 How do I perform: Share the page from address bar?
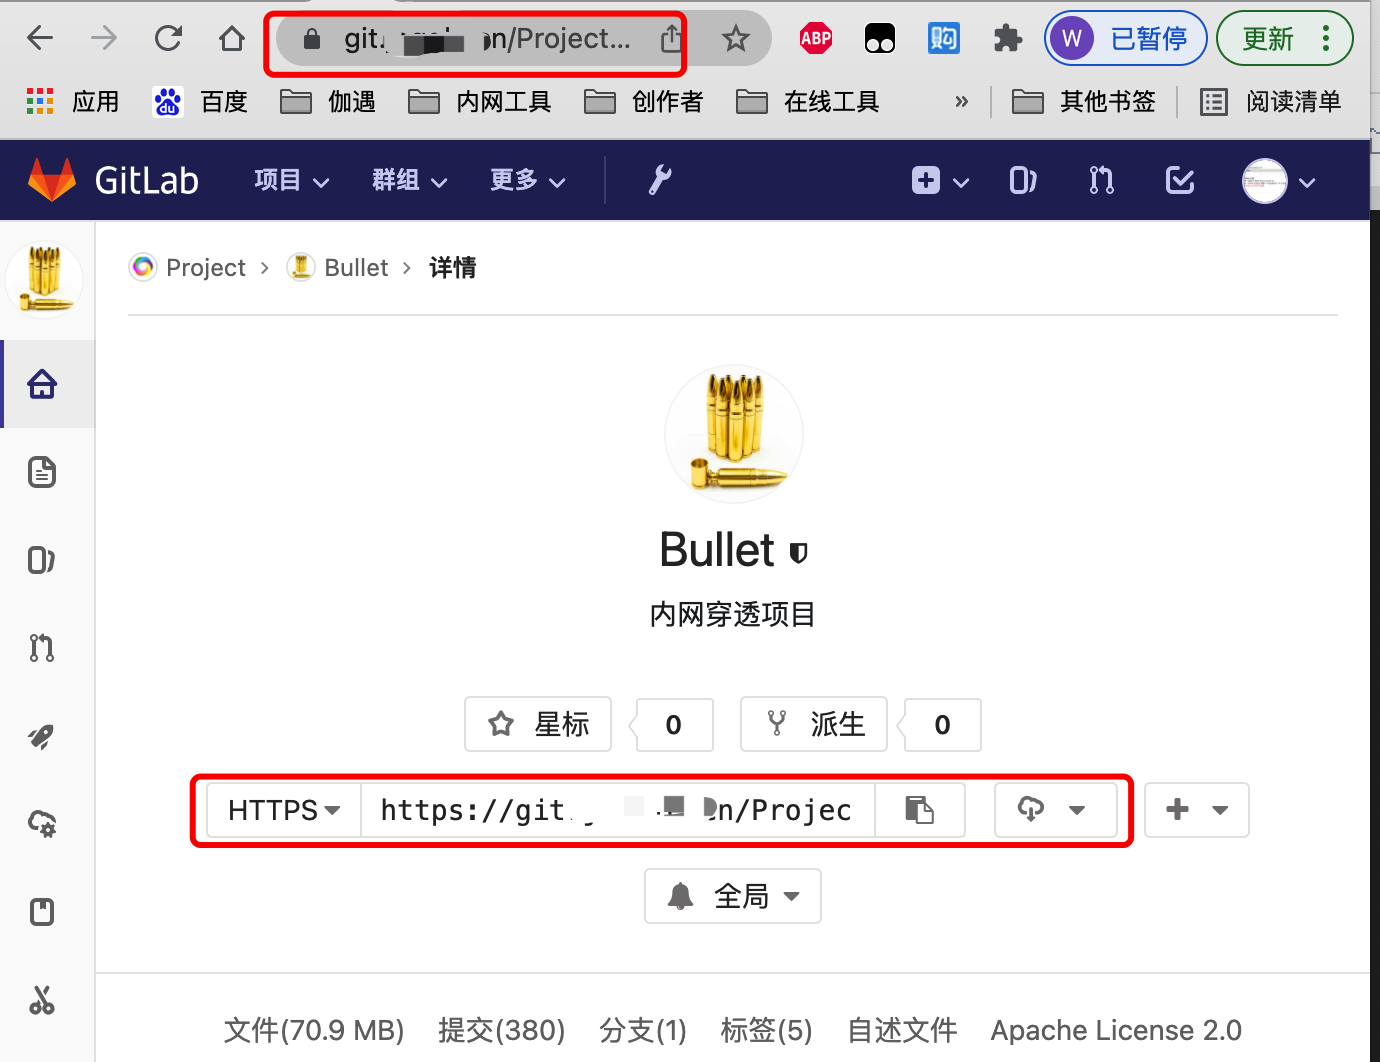pyautogui.click(x=671, y=39)
